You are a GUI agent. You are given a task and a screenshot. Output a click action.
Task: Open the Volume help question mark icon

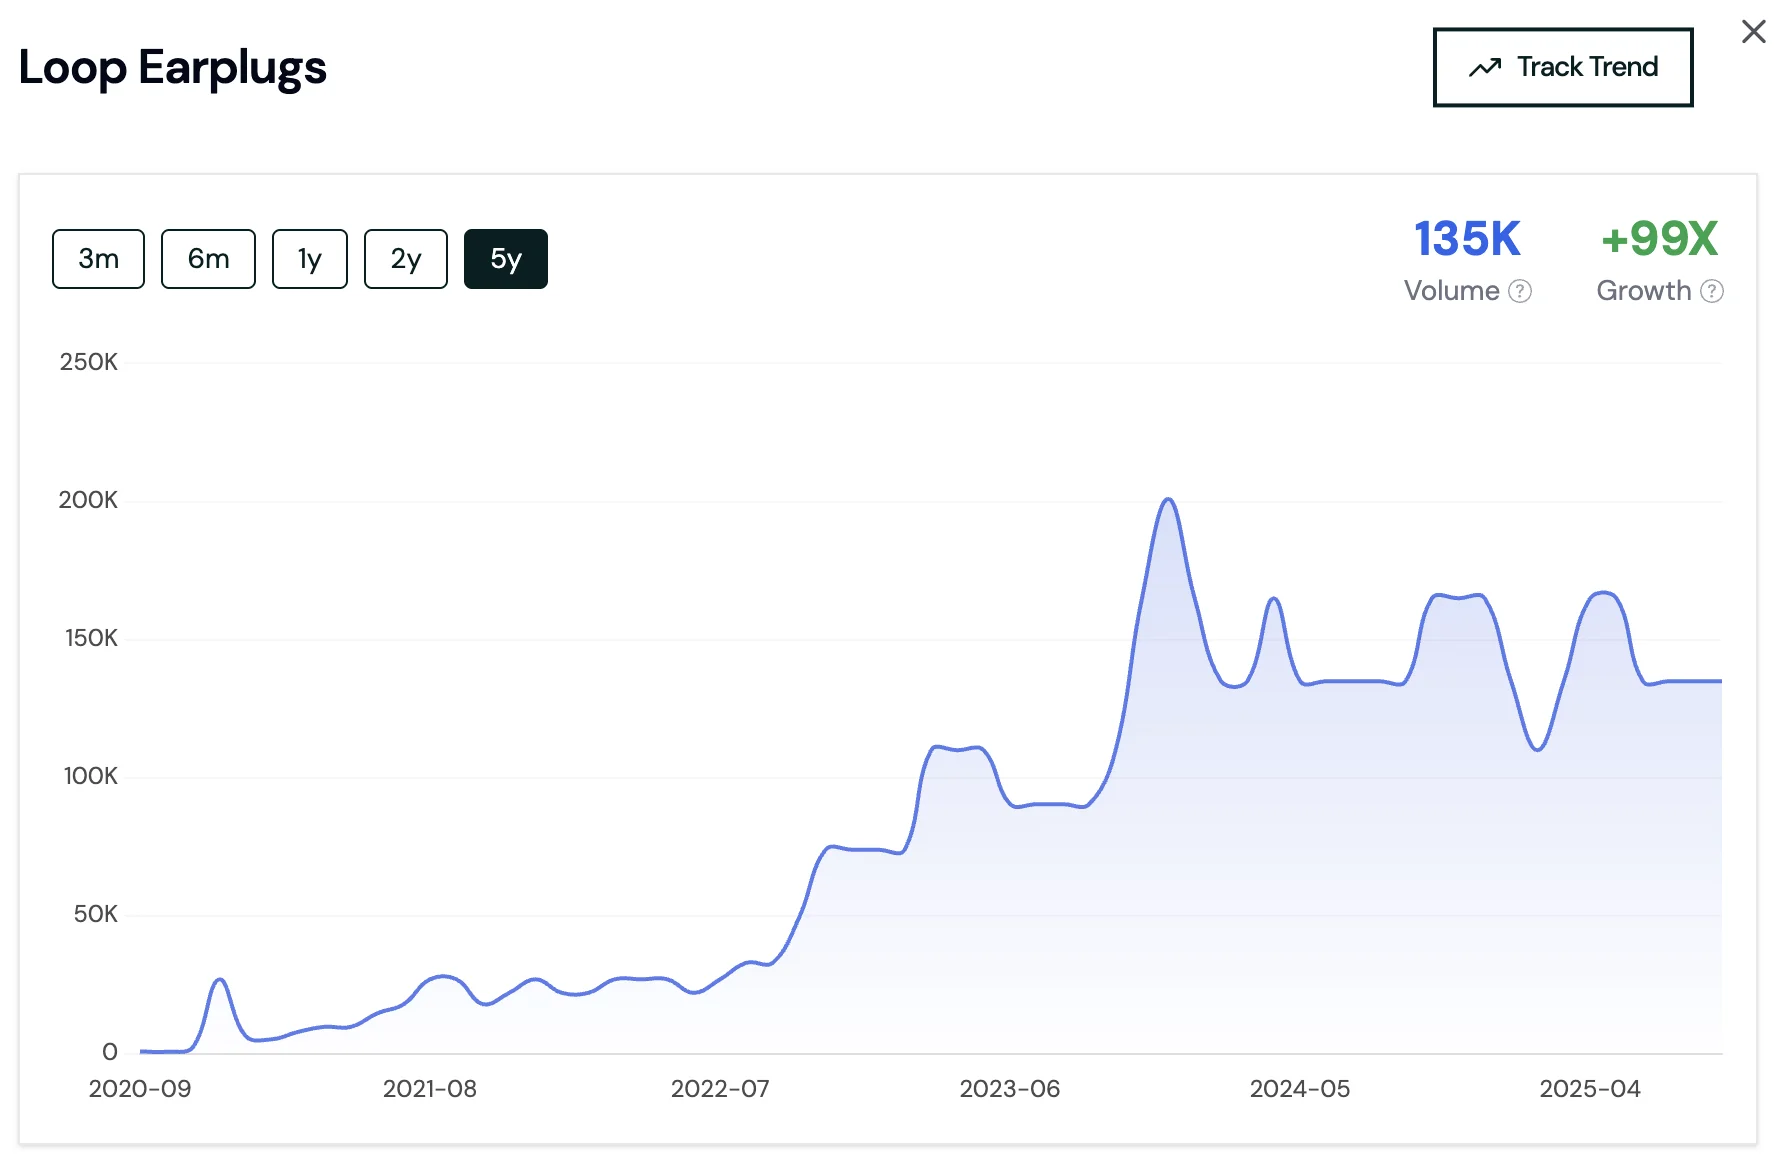1520,291
